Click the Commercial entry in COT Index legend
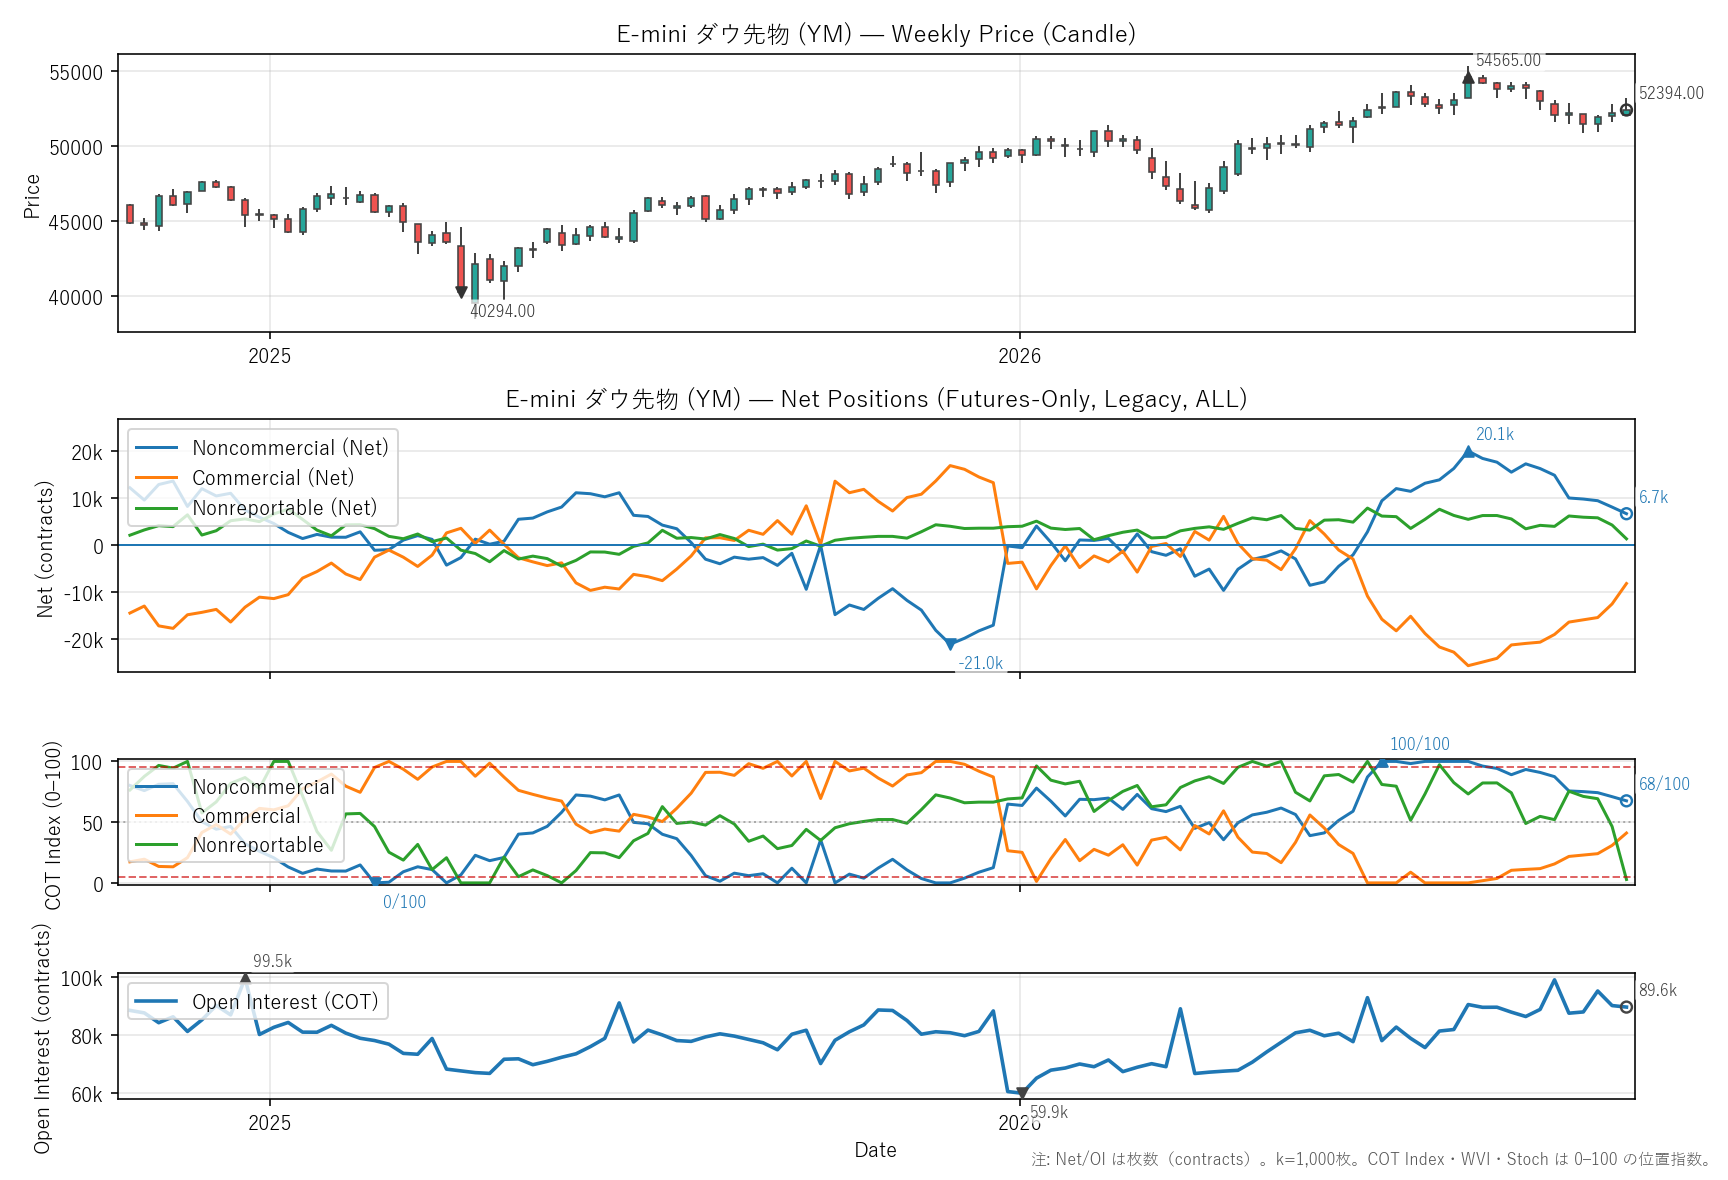This screenshot has width=1728, height=1180. pos(218,816)
